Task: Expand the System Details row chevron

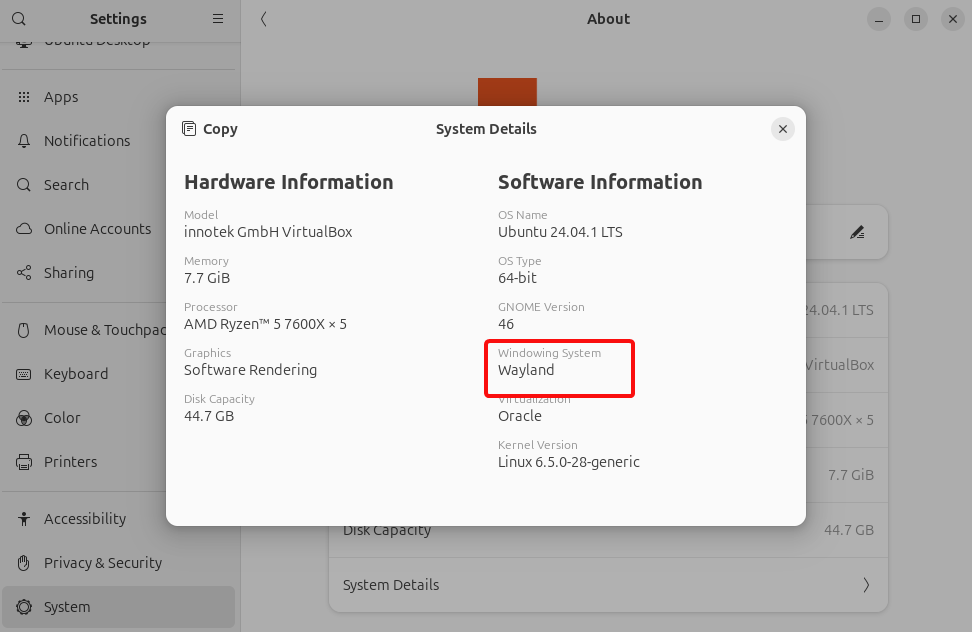Action: pos(866,585)
